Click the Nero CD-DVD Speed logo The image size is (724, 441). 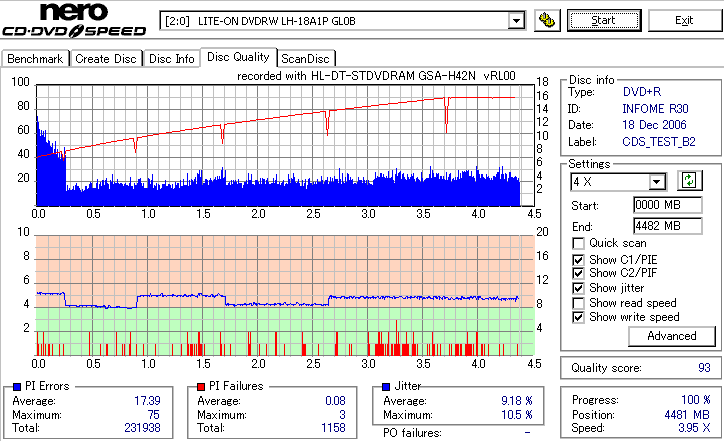(x=74, y=20)
